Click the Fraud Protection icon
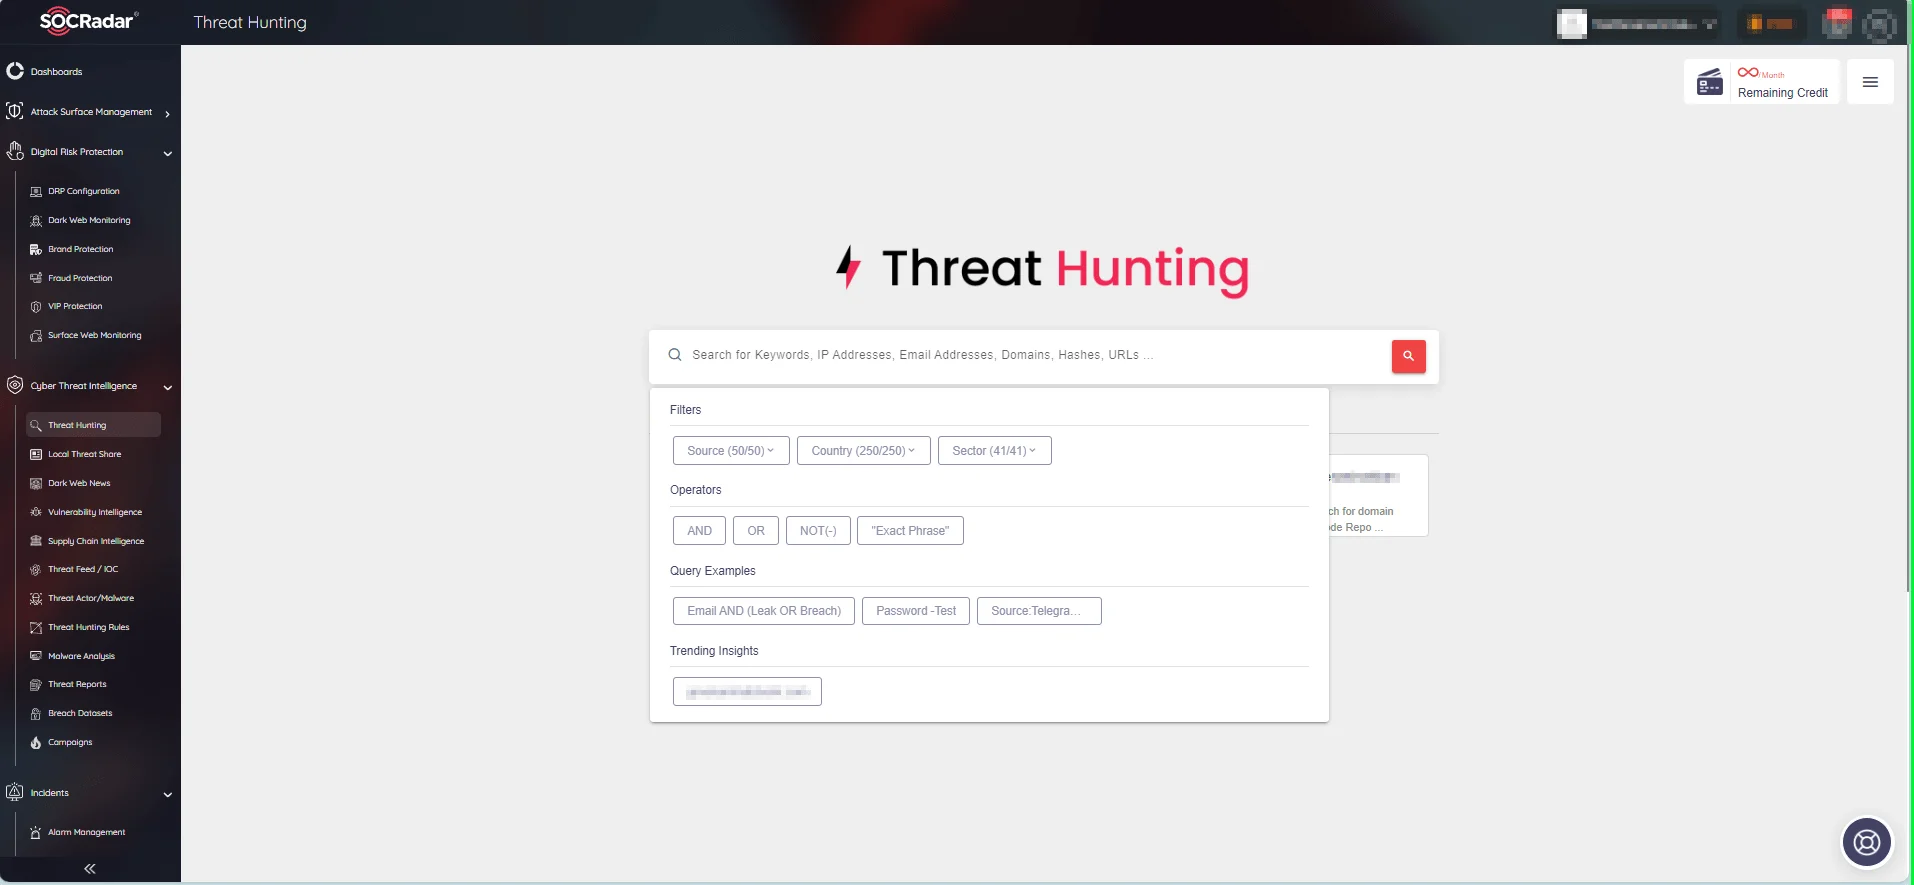The image size is (1914, 885). [x=36, y=278]
